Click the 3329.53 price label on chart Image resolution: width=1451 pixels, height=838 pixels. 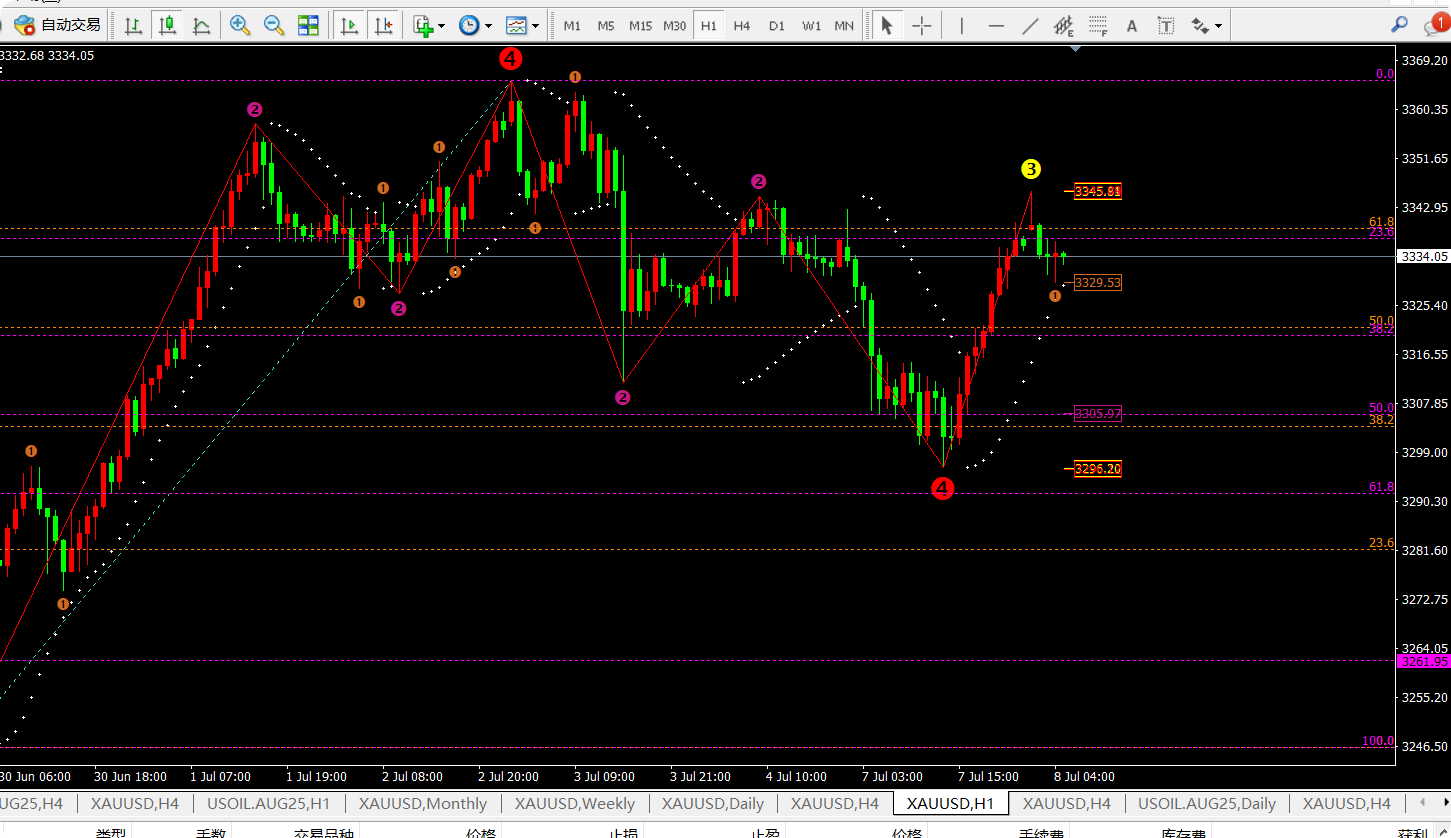[x=1098, y=283]
